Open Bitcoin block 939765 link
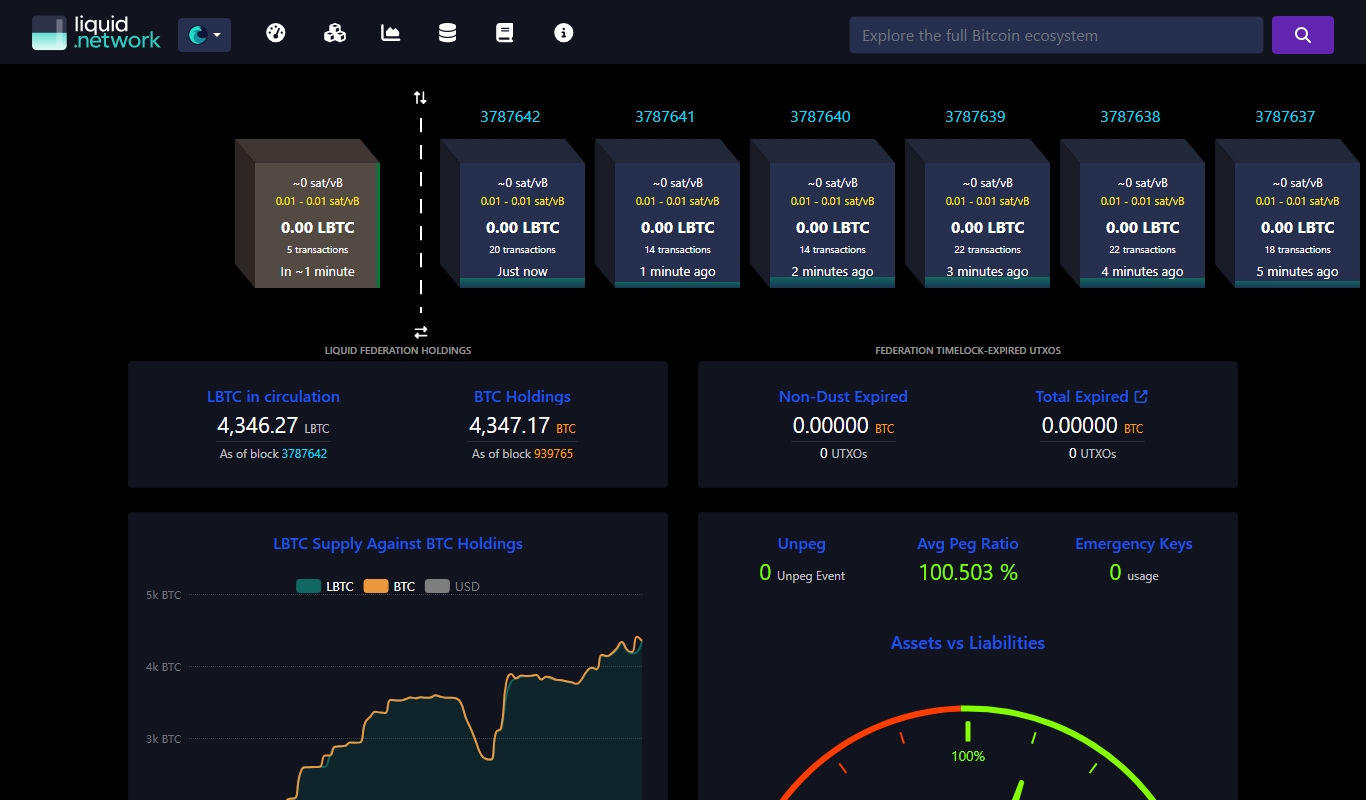 coord(553,454)
